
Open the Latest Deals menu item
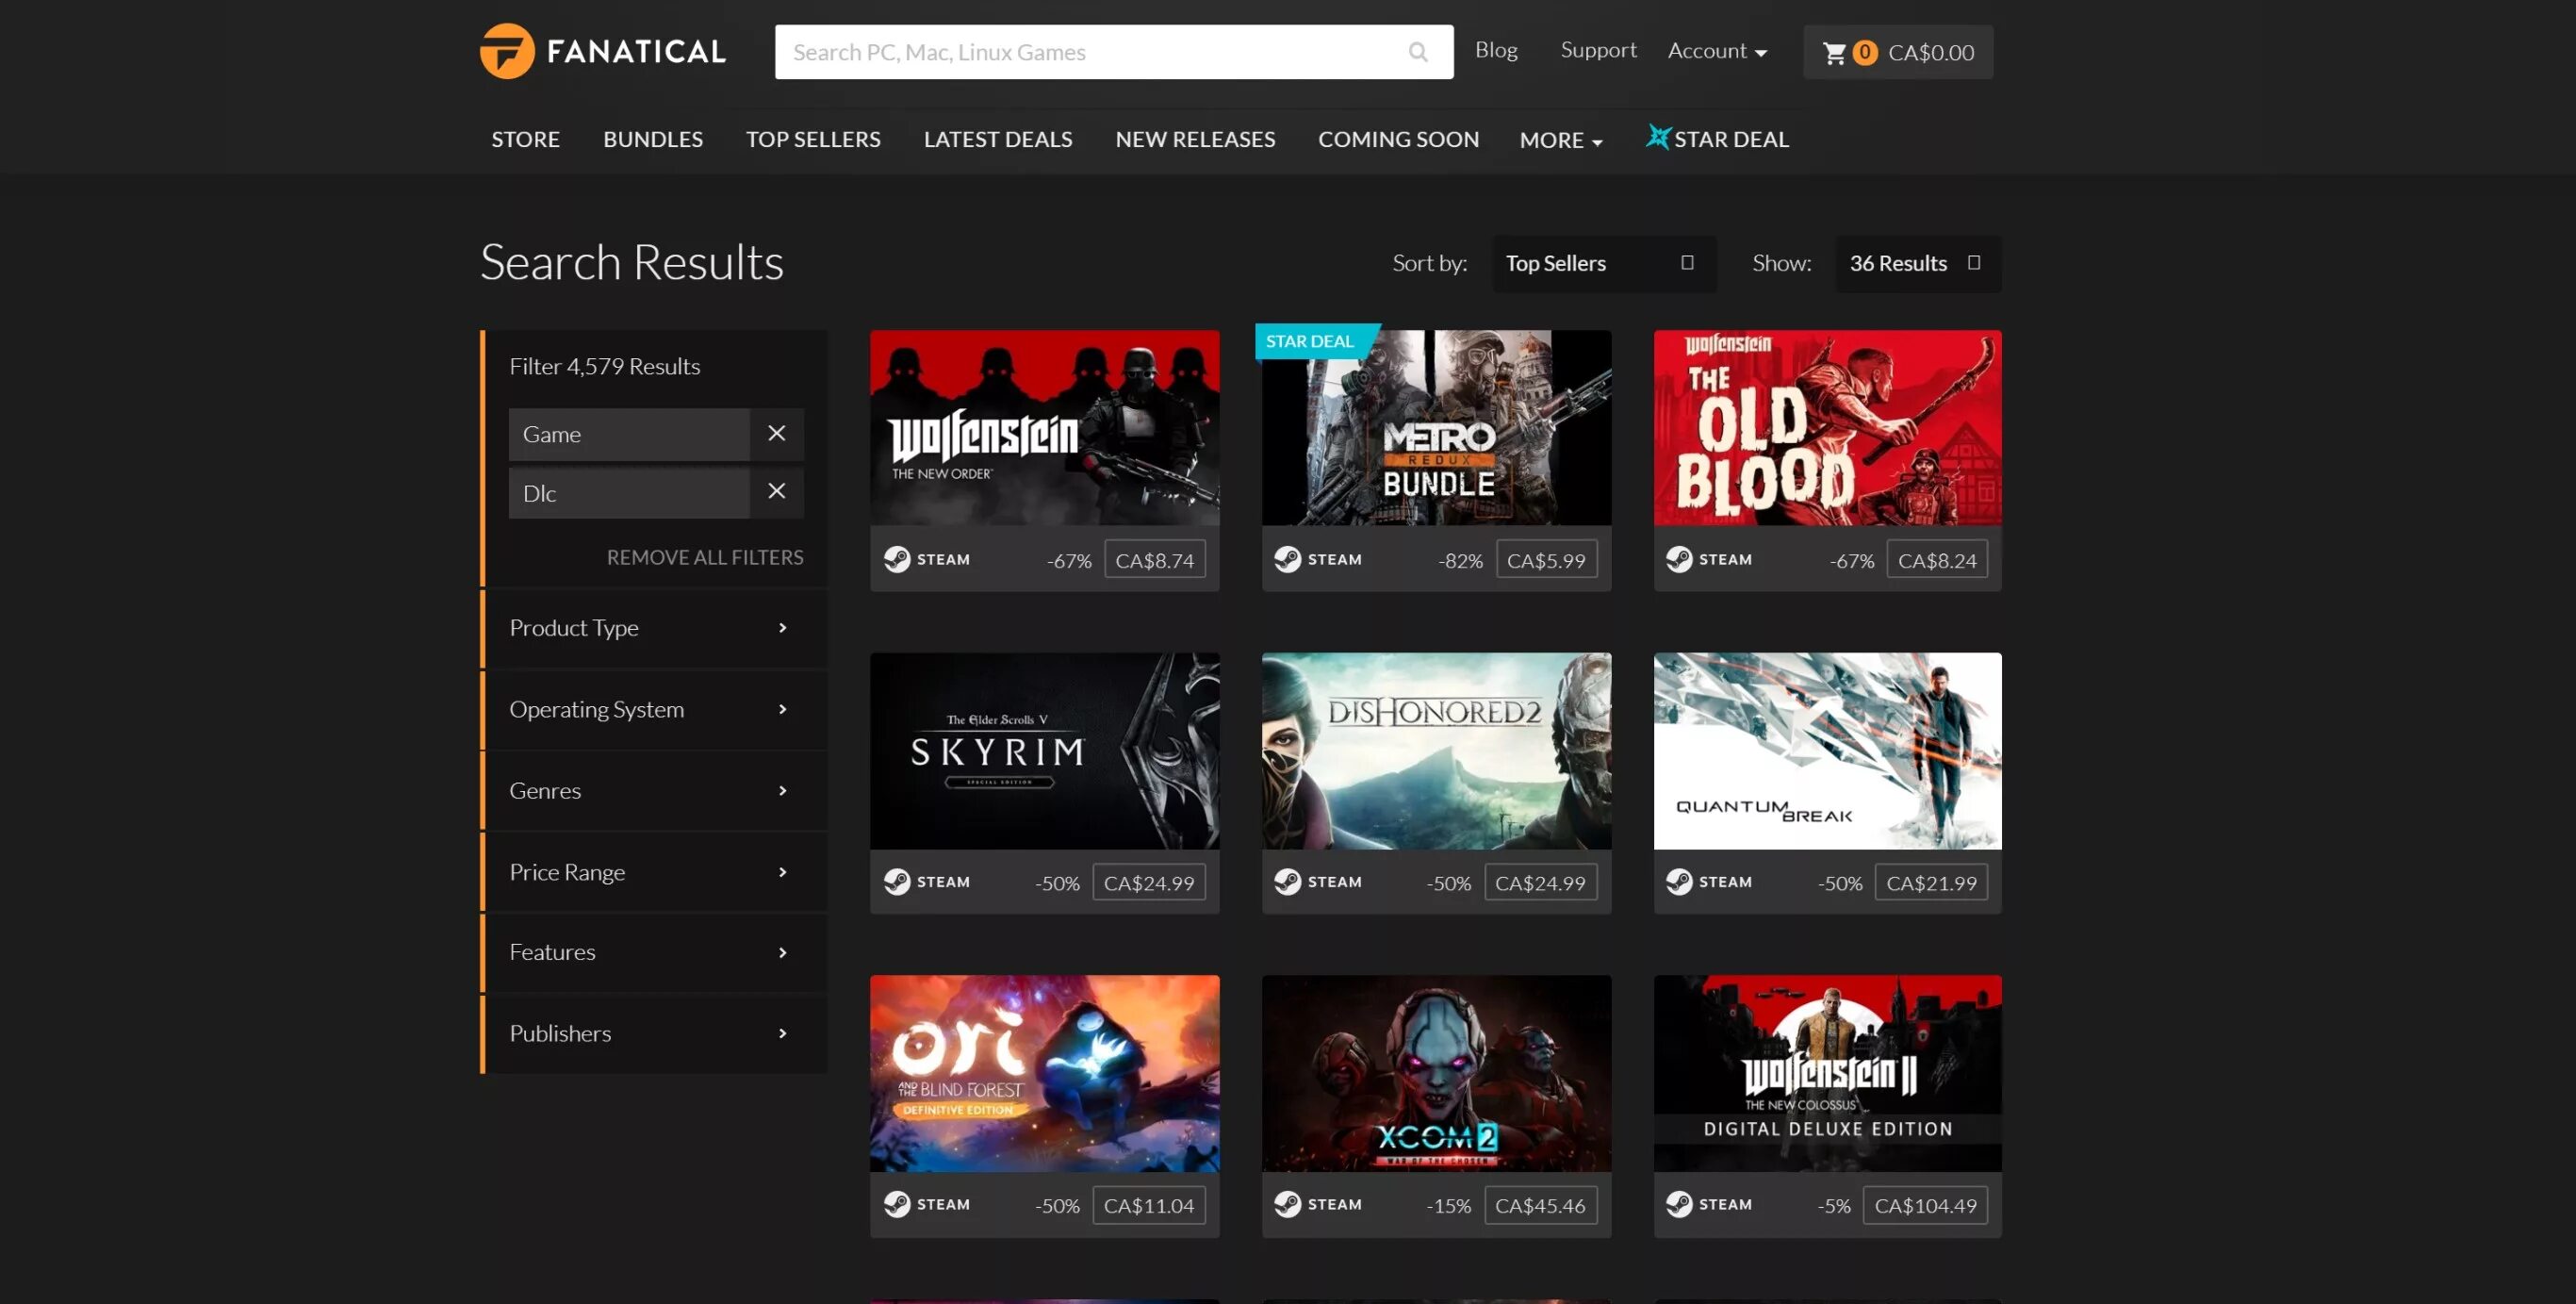coord(997,139)
